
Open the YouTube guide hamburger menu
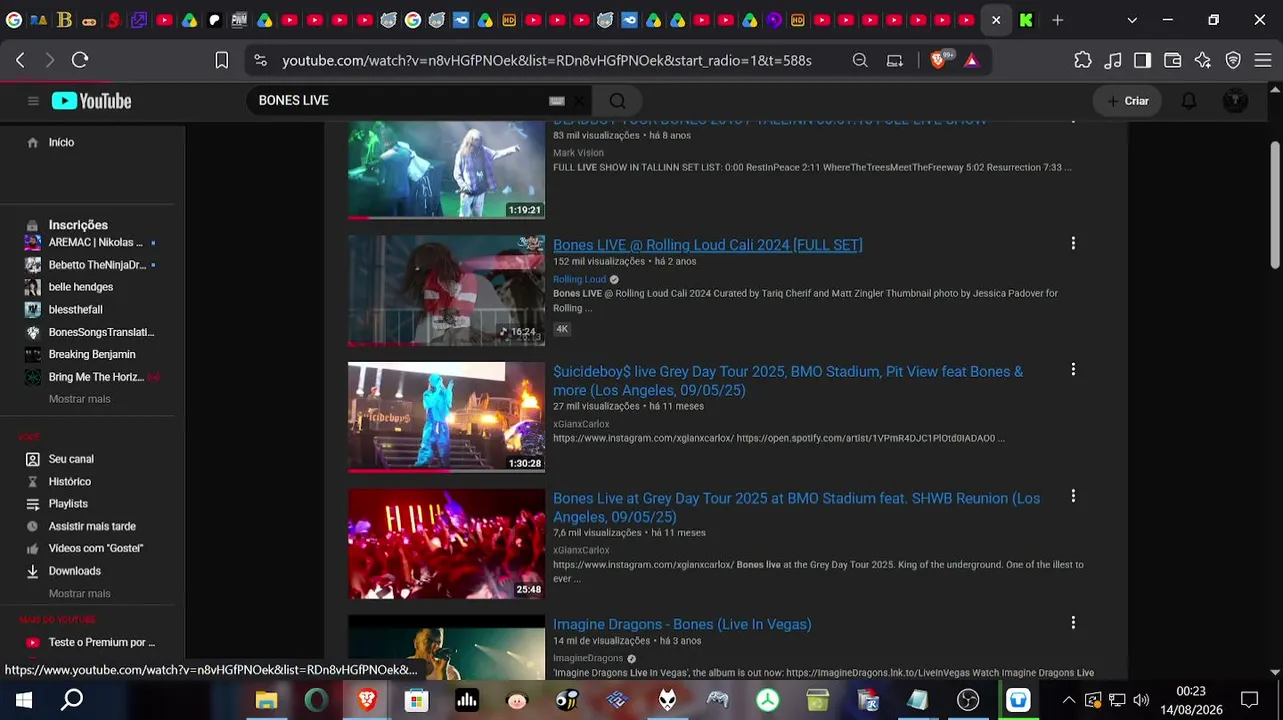[33, 101]
